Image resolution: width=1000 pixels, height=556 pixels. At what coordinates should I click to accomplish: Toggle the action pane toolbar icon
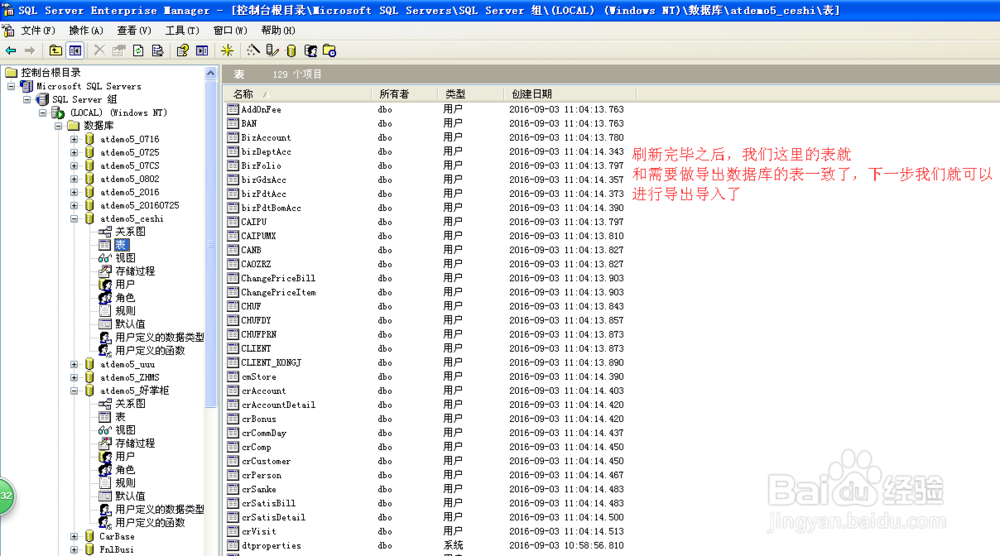click(x=202, y=50)
